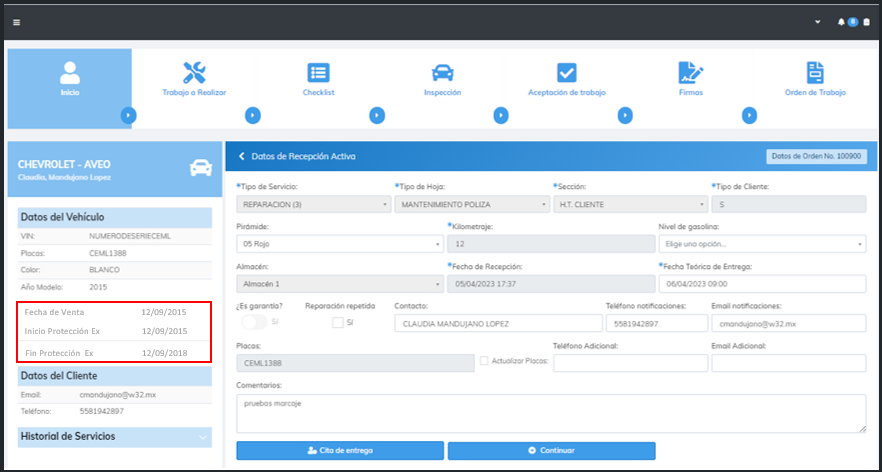Click the Continuar button
The height and width of the screenshot is (472, 882).
[x=551, y=451]
